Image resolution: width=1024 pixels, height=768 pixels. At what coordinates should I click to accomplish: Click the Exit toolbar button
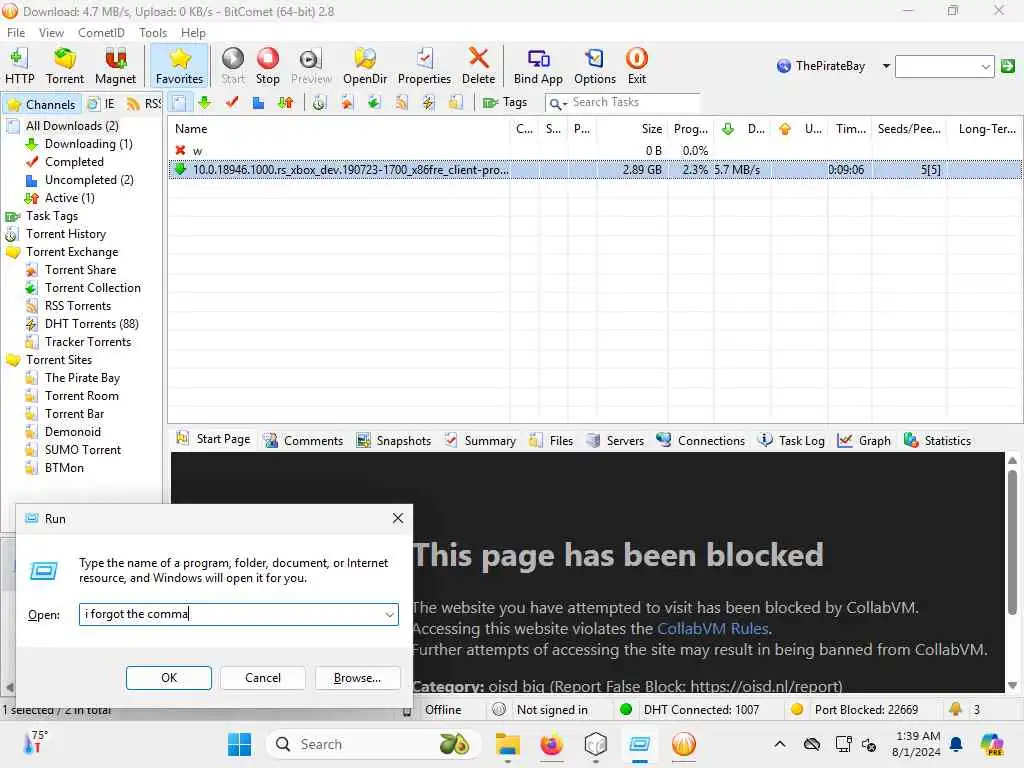click(x=637, y=66)
